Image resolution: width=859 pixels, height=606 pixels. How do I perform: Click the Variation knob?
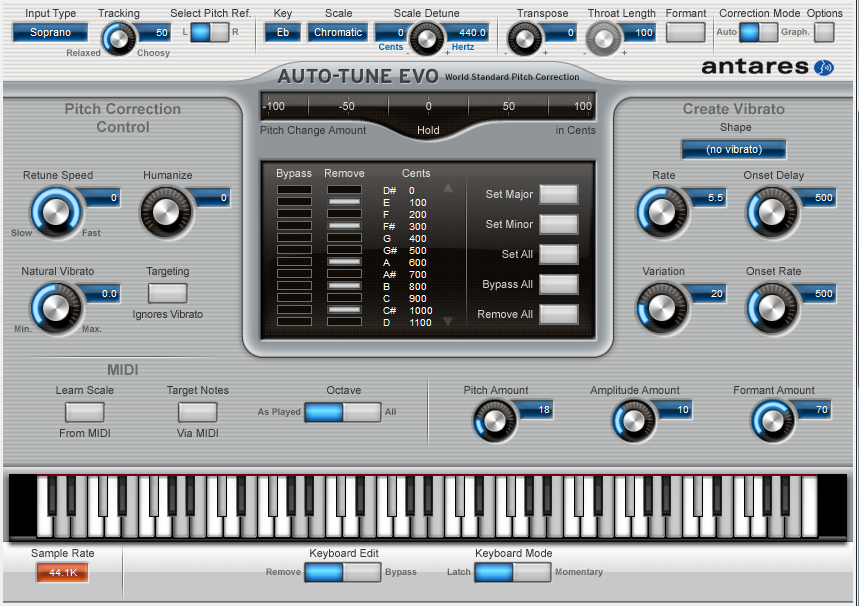coord(662,308)
